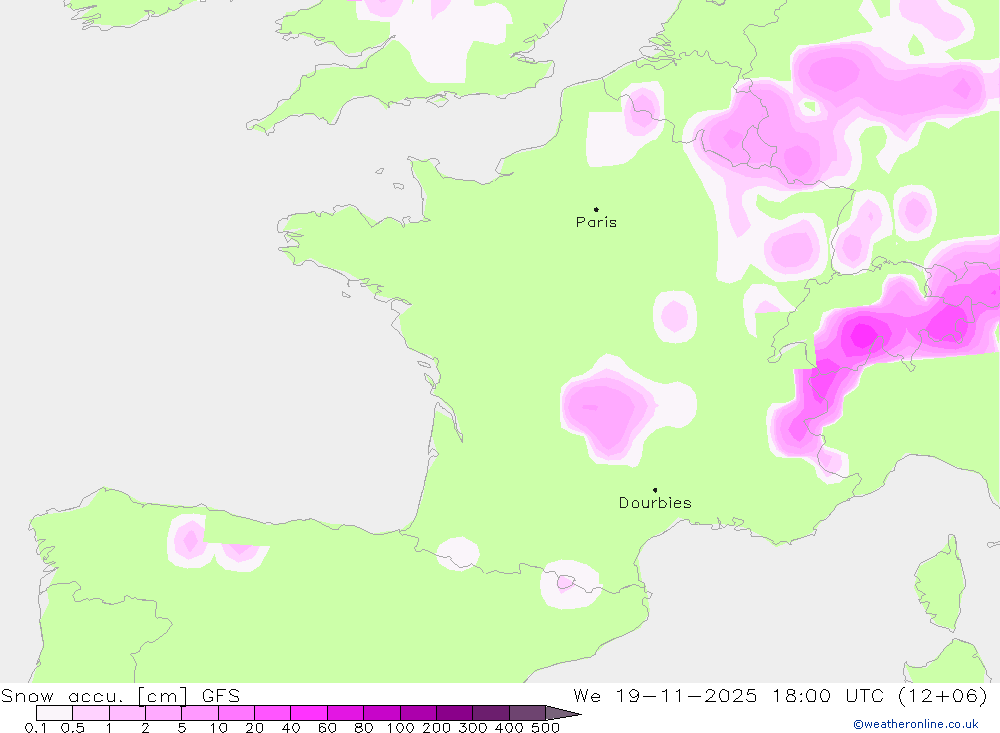Viewport: 1000px width, 733px height.
Task: Select the legend swatch between 40 and 60
Action: (309, 713)
